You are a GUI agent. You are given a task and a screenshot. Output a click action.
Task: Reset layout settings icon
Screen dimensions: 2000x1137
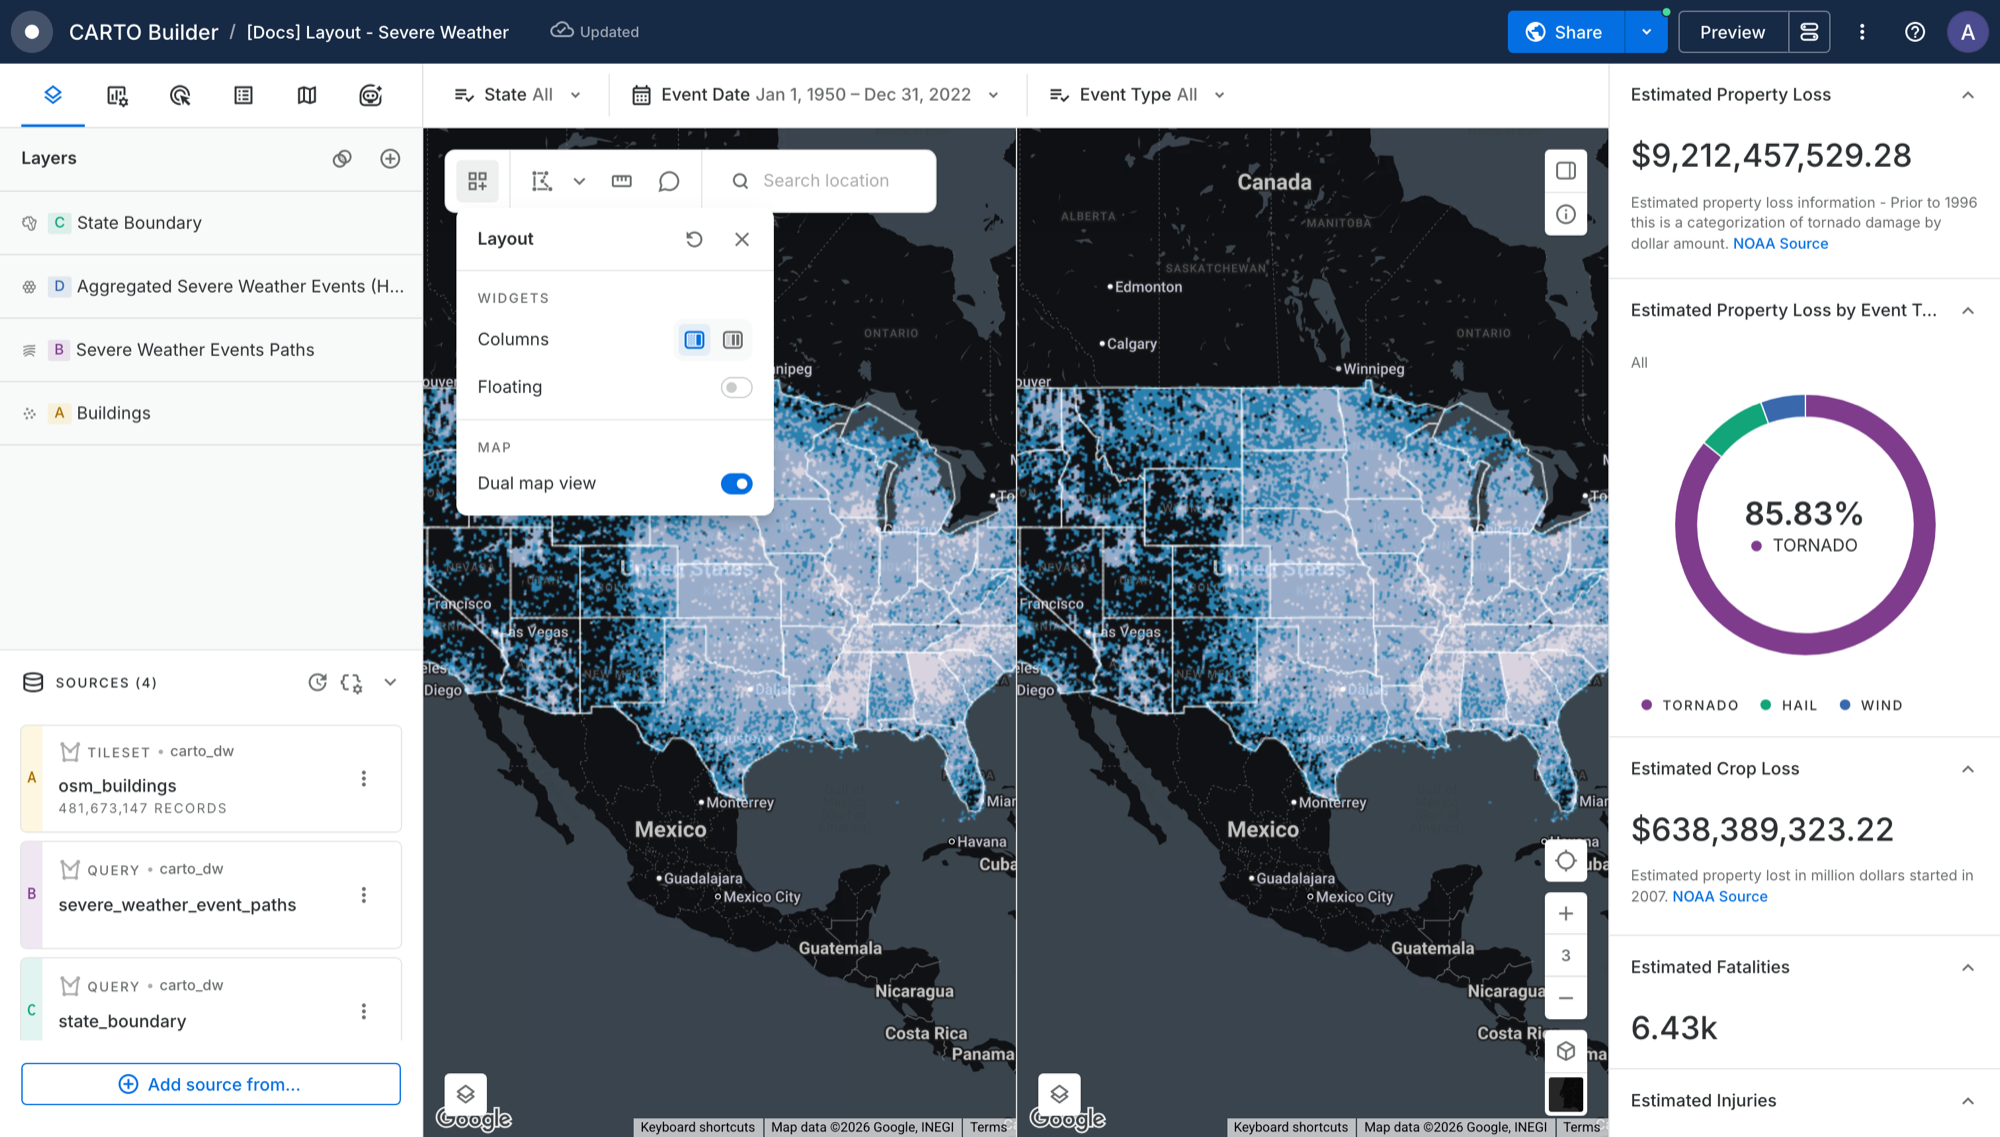[x=694, y=239]
